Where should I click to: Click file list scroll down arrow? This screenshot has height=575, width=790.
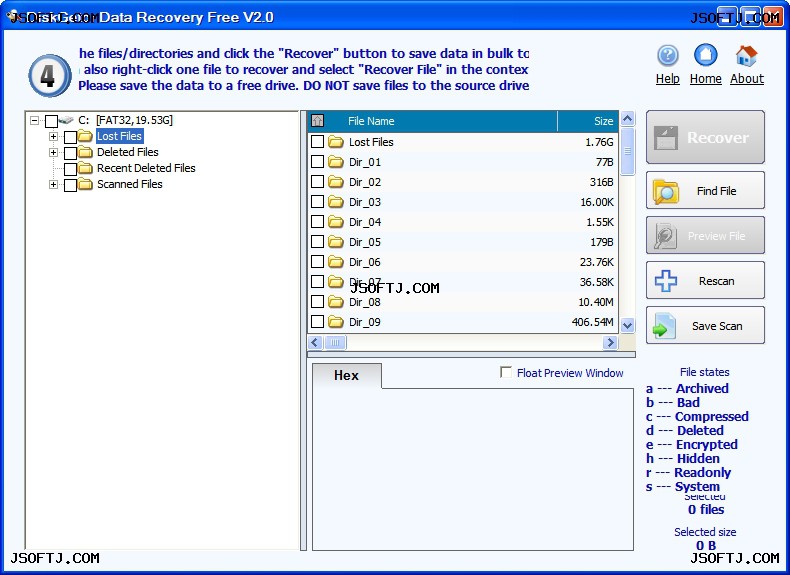click(627, 326)
